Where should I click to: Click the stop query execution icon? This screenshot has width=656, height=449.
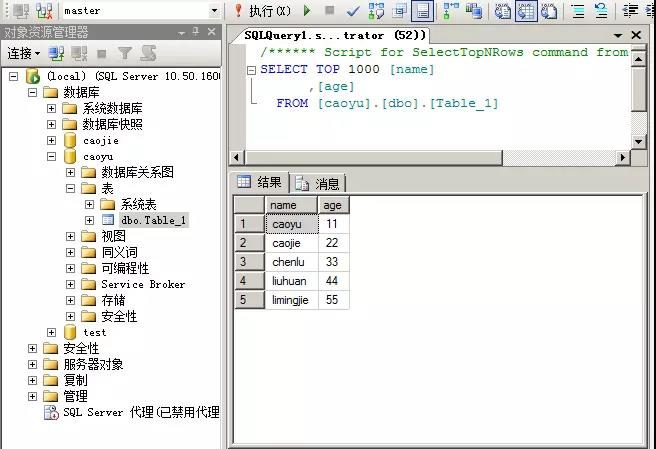tap(329, 11)
